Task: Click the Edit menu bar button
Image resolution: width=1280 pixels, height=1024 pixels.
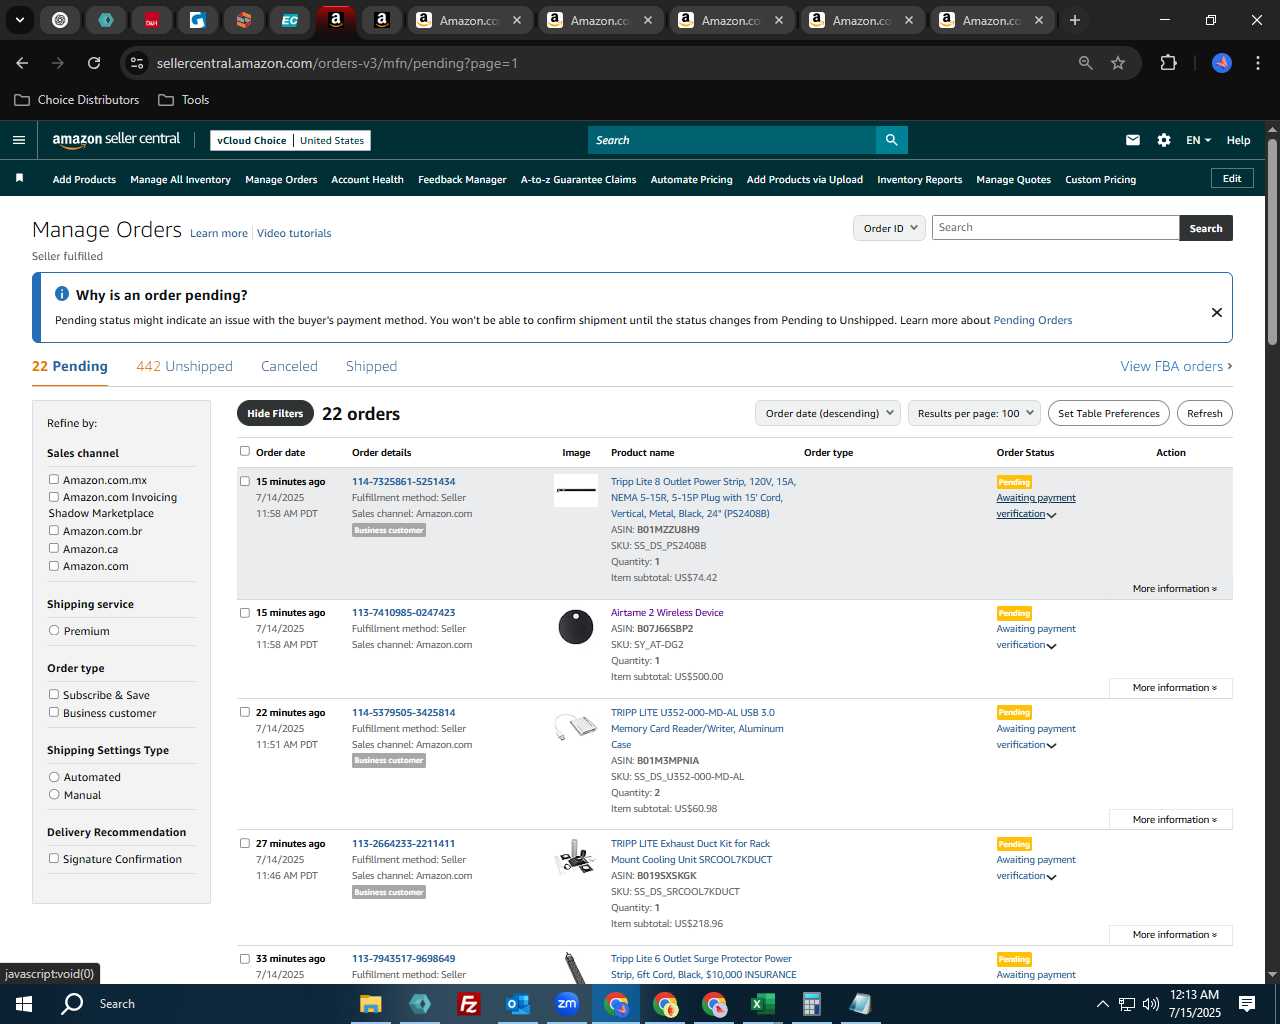Action: pyautogui.click(x=1232, y=178)
